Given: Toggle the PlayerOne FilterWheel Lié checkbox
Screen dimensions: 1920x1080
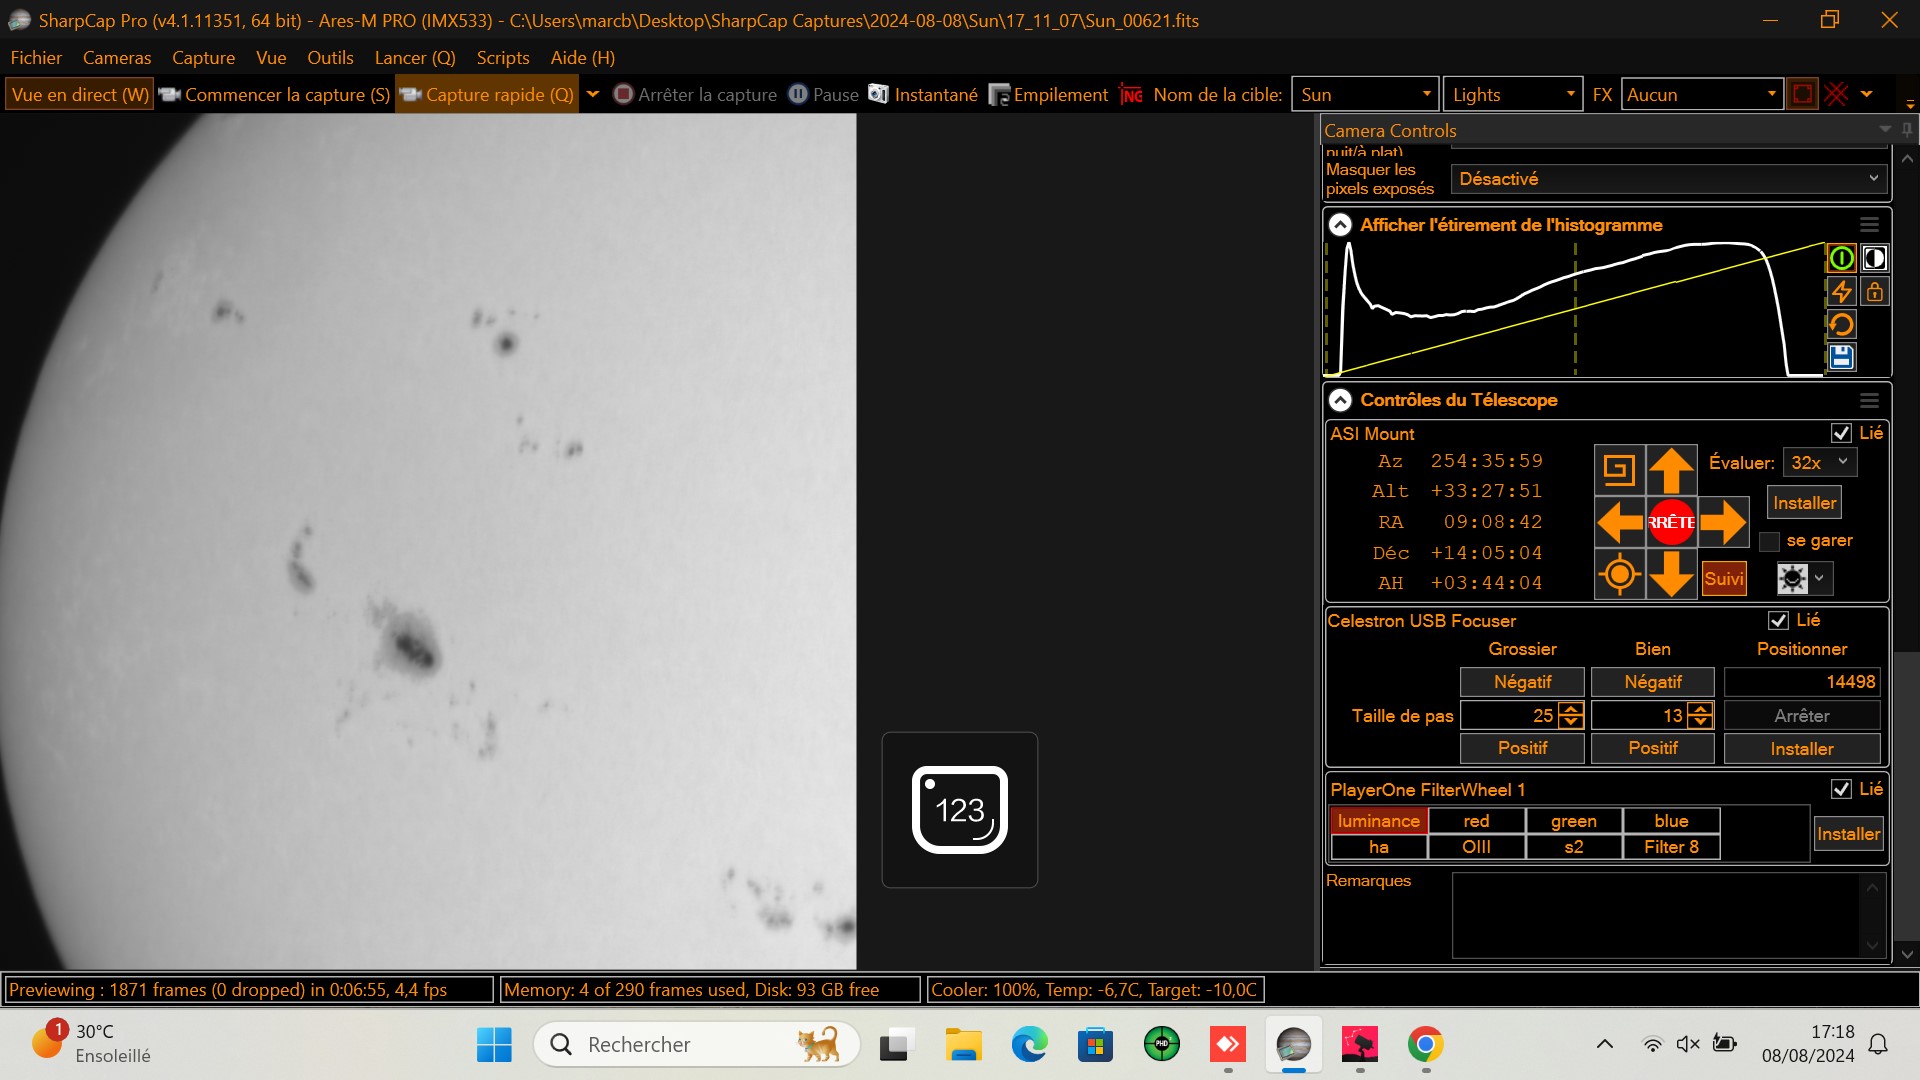Looking at the screenshot, I should pyautogui.click(x=1841, y=789).
